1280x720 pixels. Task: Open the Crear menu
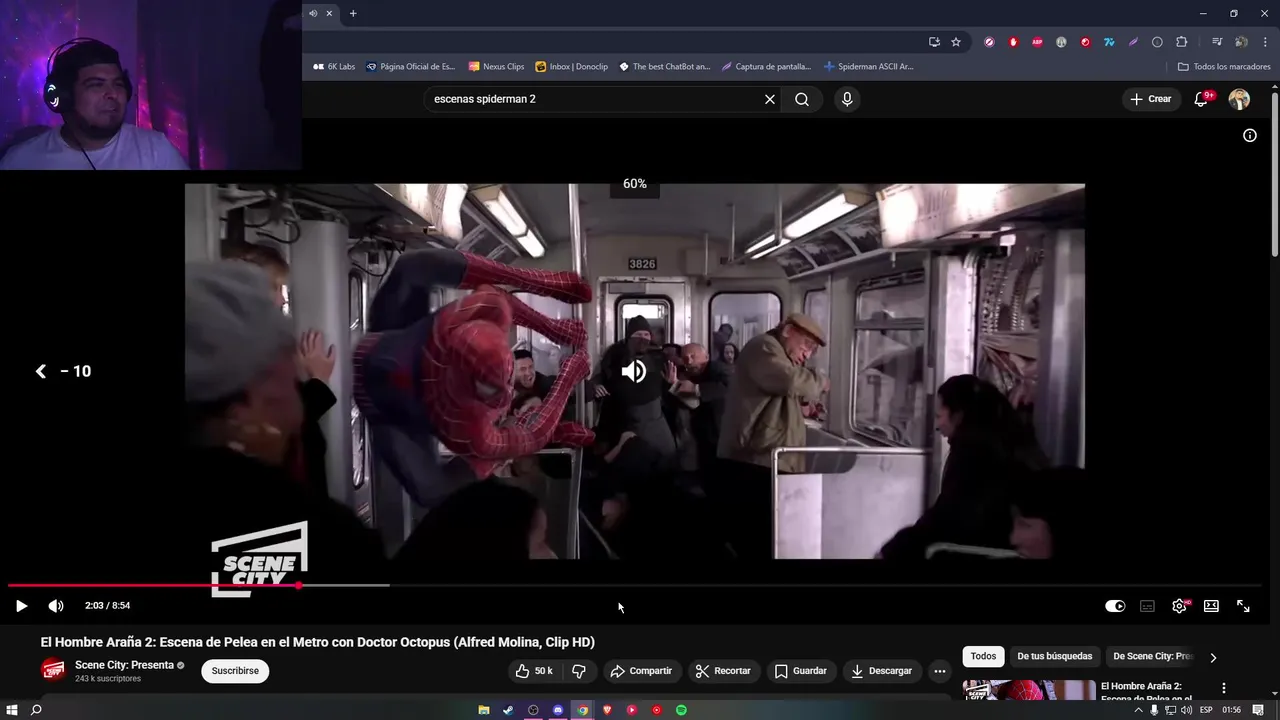1151,99
